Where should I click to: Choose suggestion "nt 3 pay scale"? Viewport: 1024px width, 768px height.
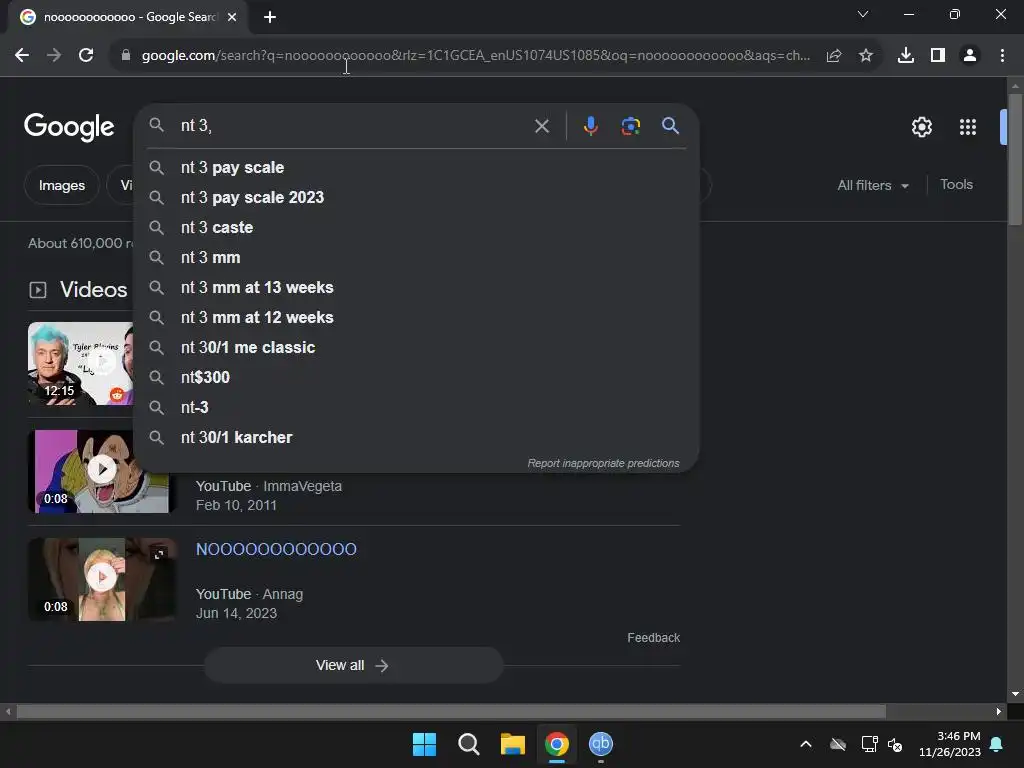417,168
